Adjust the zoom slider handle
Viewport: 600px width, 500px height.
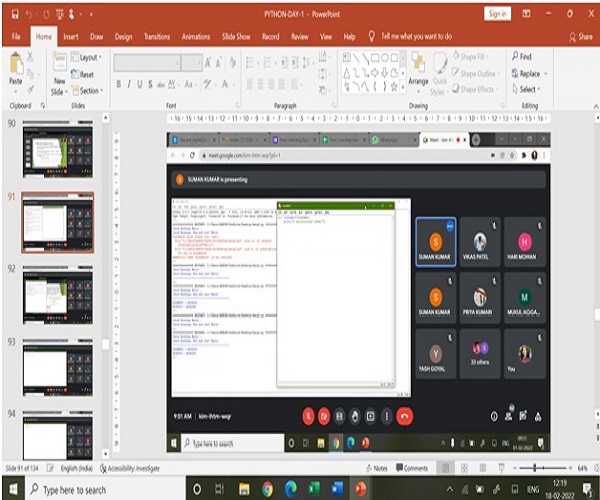pos(535,467)
